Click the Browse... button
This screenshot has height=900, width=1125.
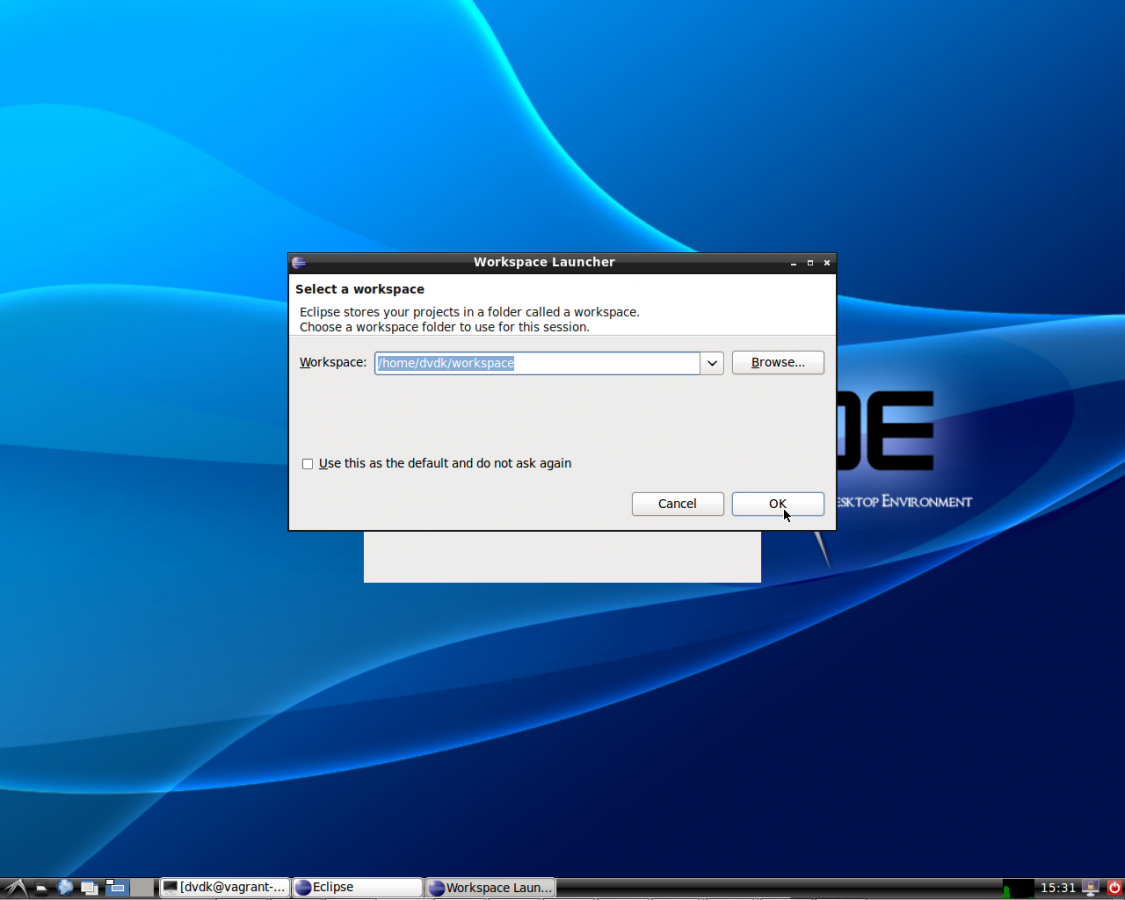[777, 363]
